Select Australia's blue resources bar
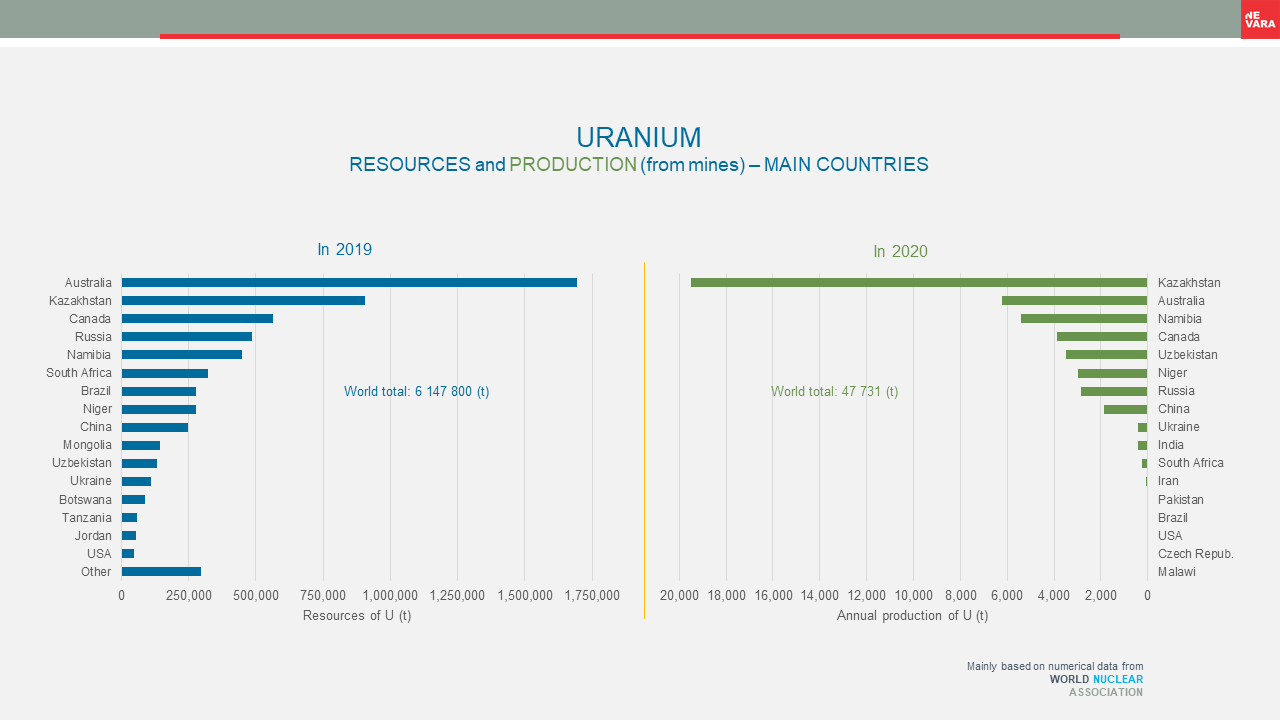The width and height of the screenshot is (1280, 720). 349,283
